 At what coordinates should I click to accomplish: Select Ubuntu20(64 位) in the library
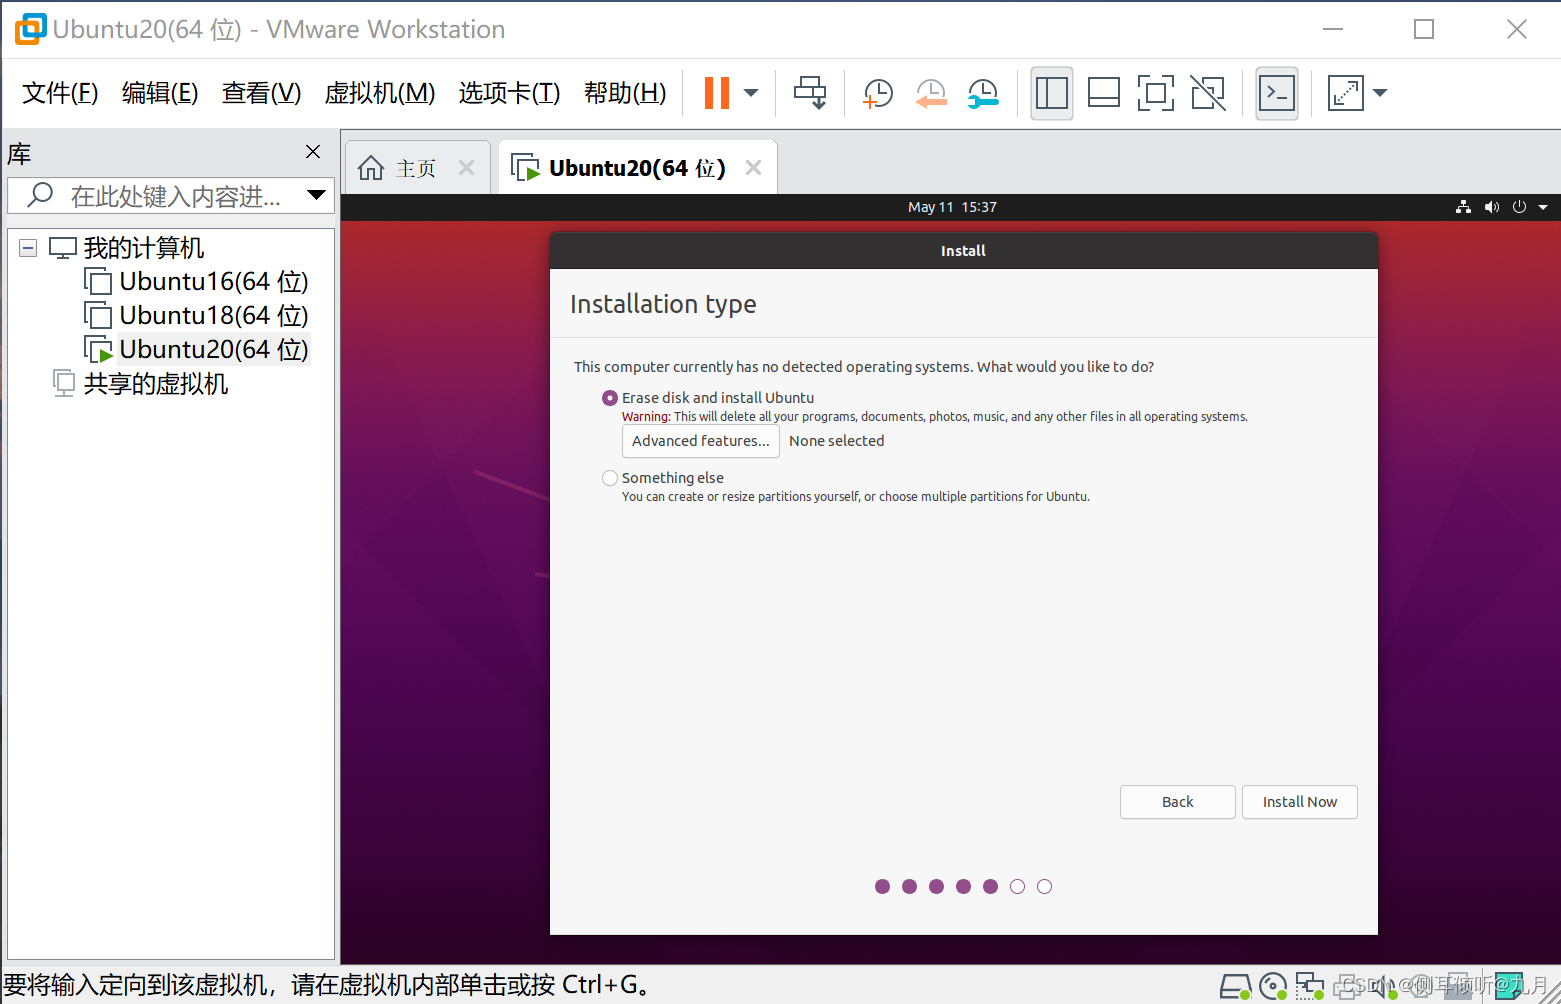click(196, 350)
